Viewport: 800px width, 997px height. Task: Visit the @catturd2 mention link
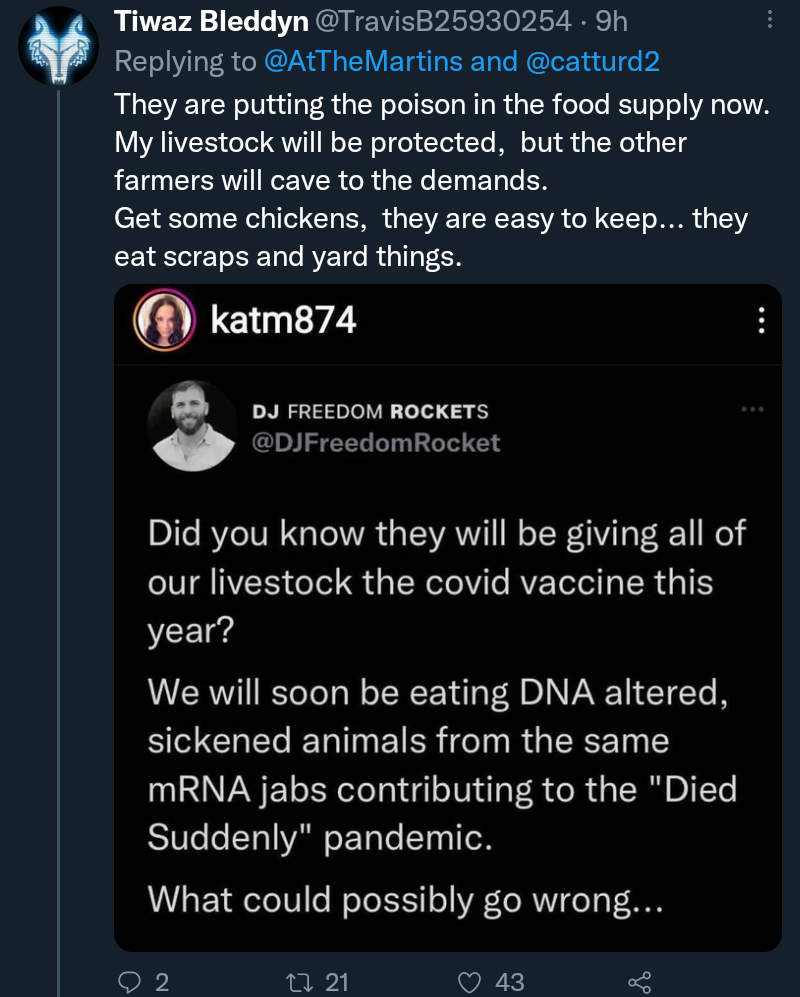(x=592, y=61)
